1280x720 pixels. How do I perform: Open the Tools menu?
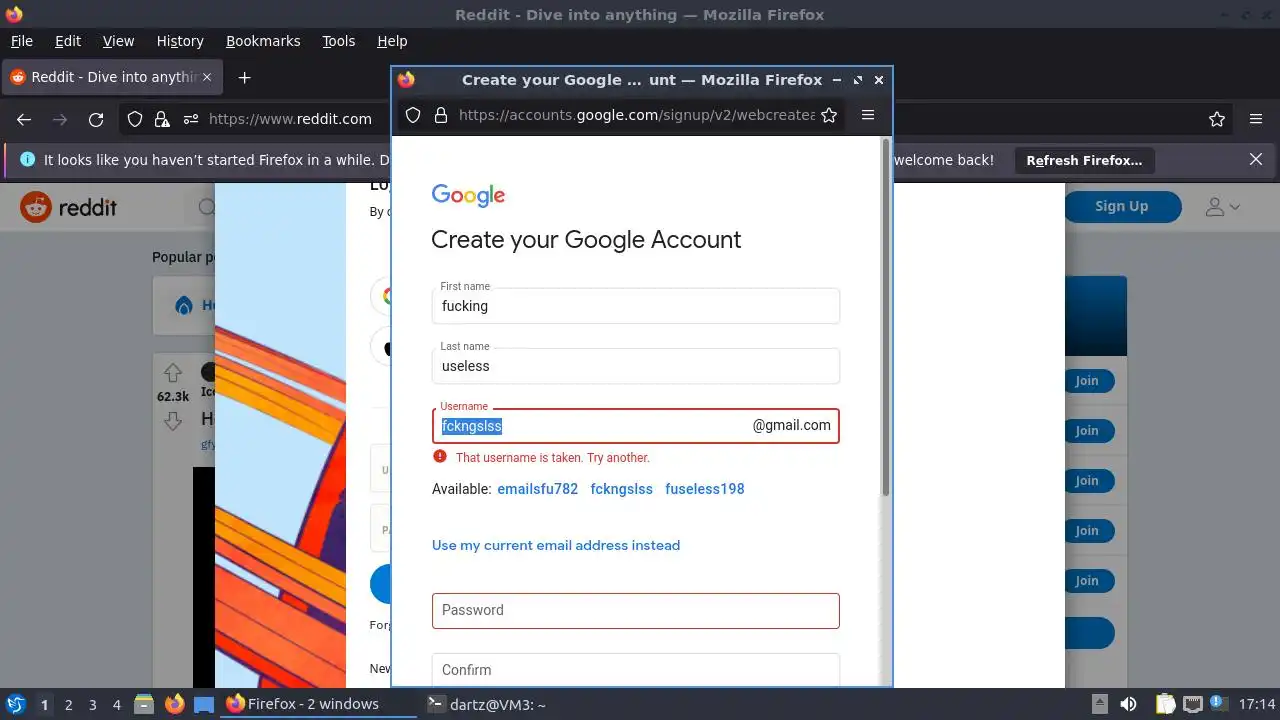click(x=338, y=41)
